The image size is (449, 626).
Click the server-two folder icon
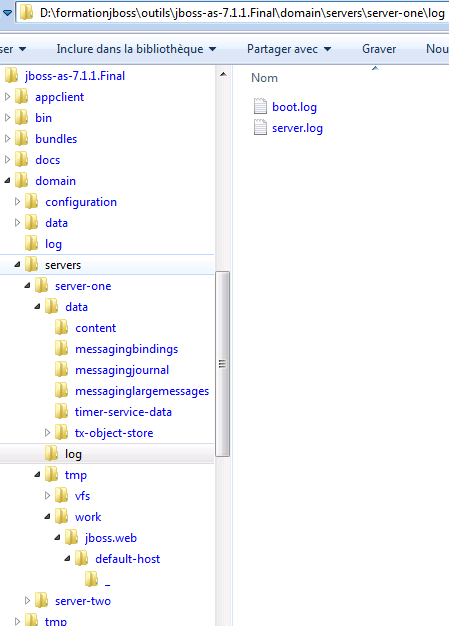pos(42,601)
